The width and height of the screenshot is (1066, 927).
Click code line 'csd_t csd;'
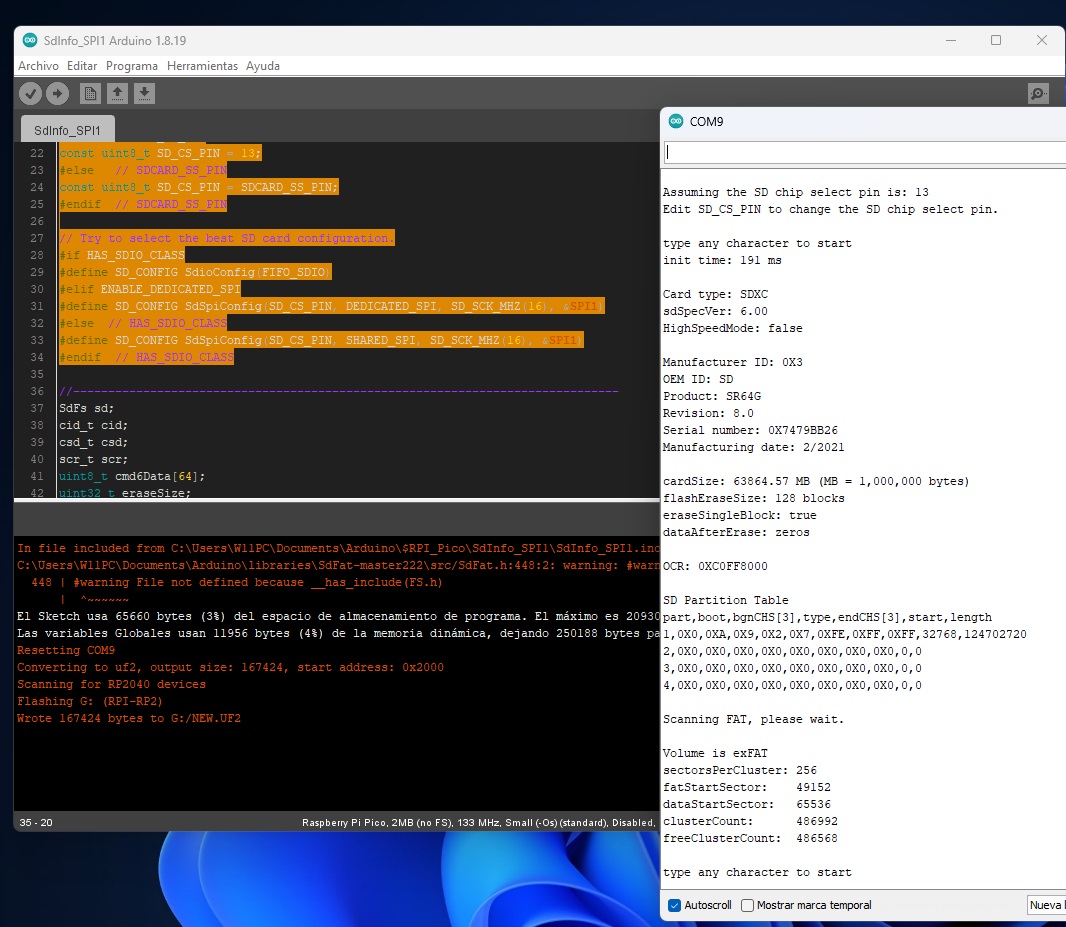[93, 442]
